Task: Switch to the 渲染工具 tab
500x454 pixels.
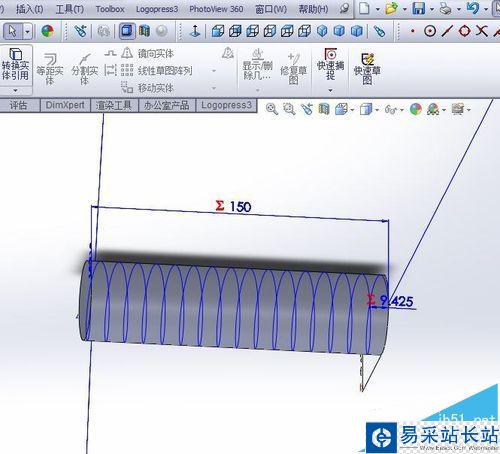Action: [114, 105]
